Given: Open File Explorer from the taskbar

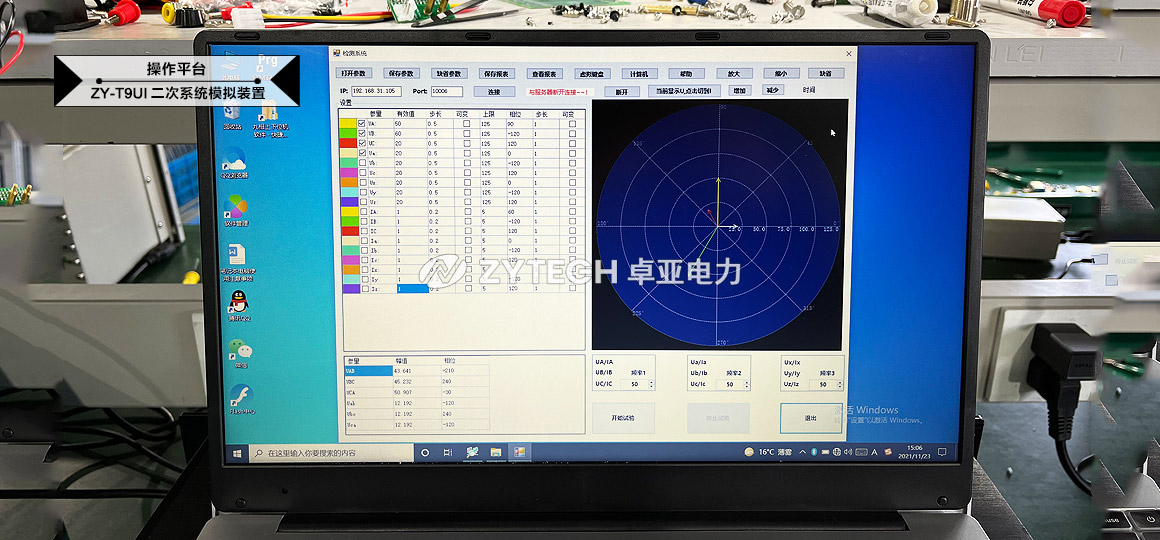Looking at the screenshot, I should pyautogui.click(x=495, y=452).
